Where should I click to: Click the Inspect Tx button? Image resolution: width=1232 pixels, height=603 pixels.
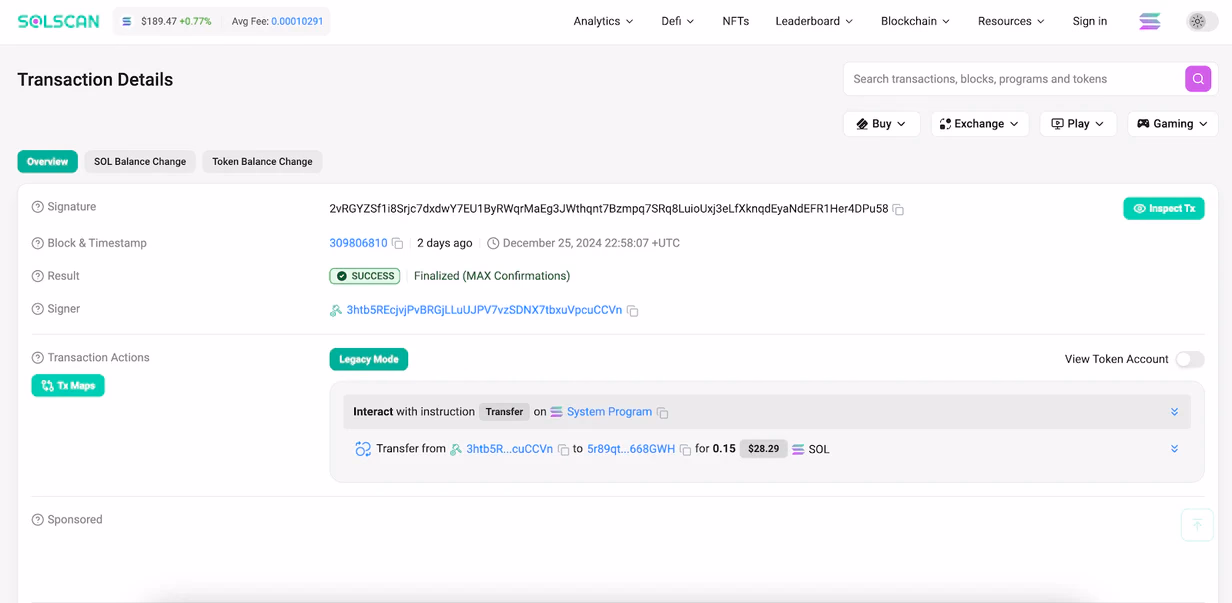pyautogui.click(x=1163, y=208)
